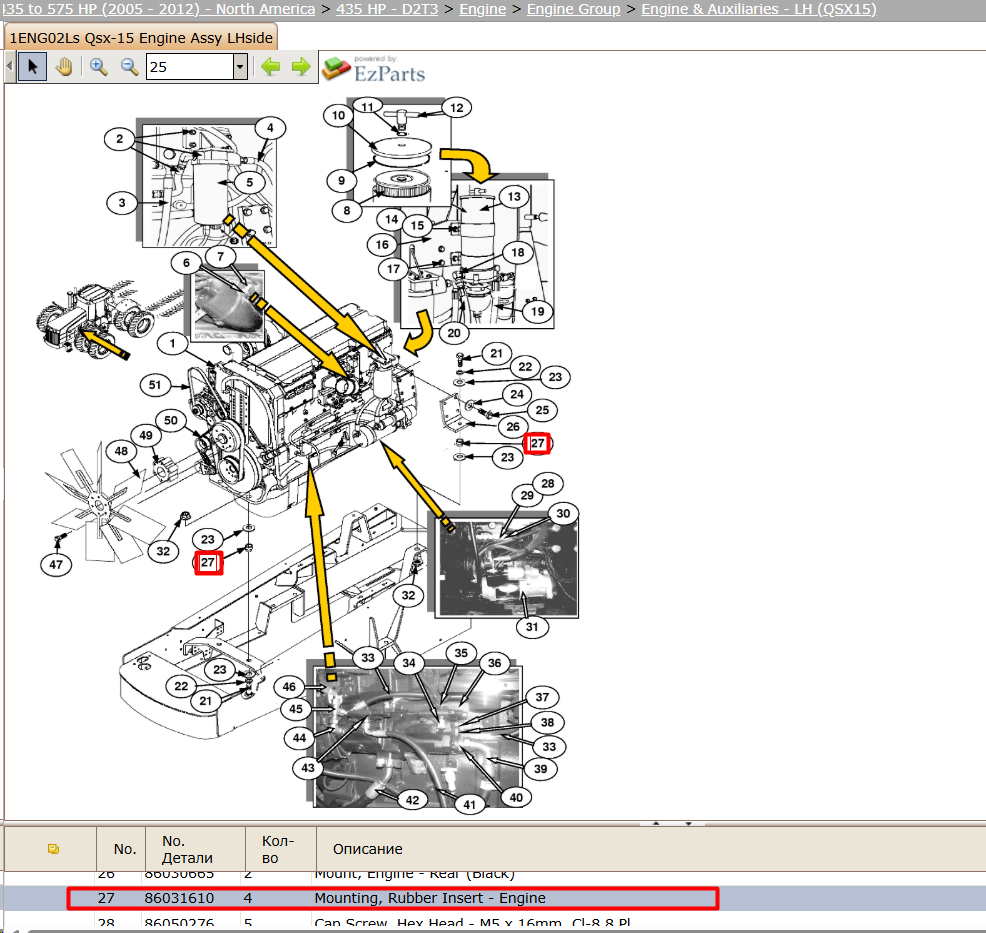Screen dimensions: 986x933
Task: Select callout 2 in the diagram
Action: 119,138
